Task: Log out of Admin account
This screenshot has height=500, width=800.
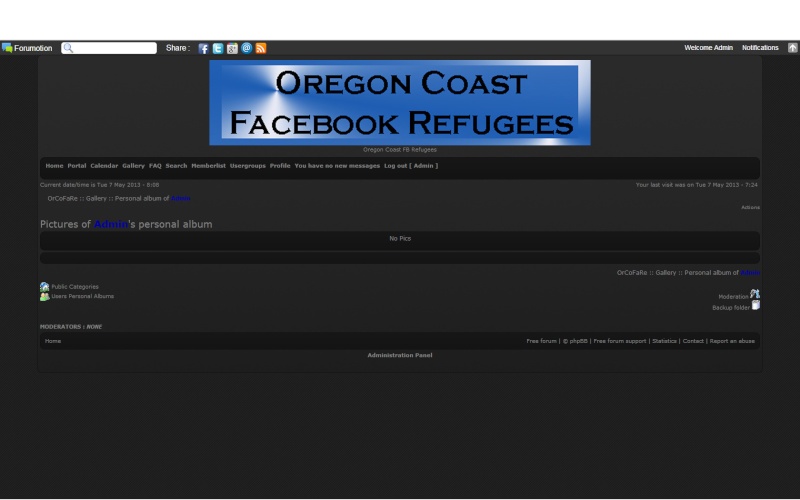Action: click(411, 166)
